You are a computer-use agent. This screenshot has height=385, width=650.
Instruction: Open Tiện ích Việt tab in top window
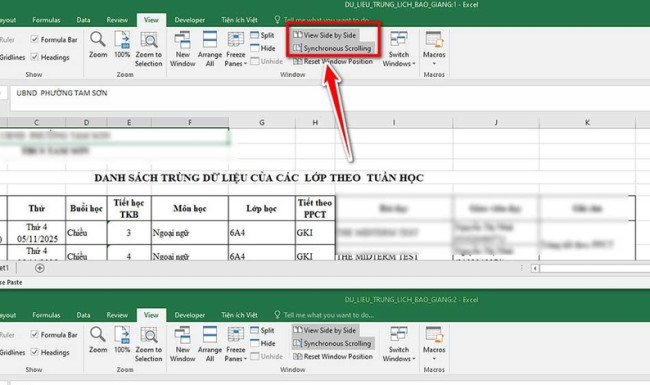(239, 20)
